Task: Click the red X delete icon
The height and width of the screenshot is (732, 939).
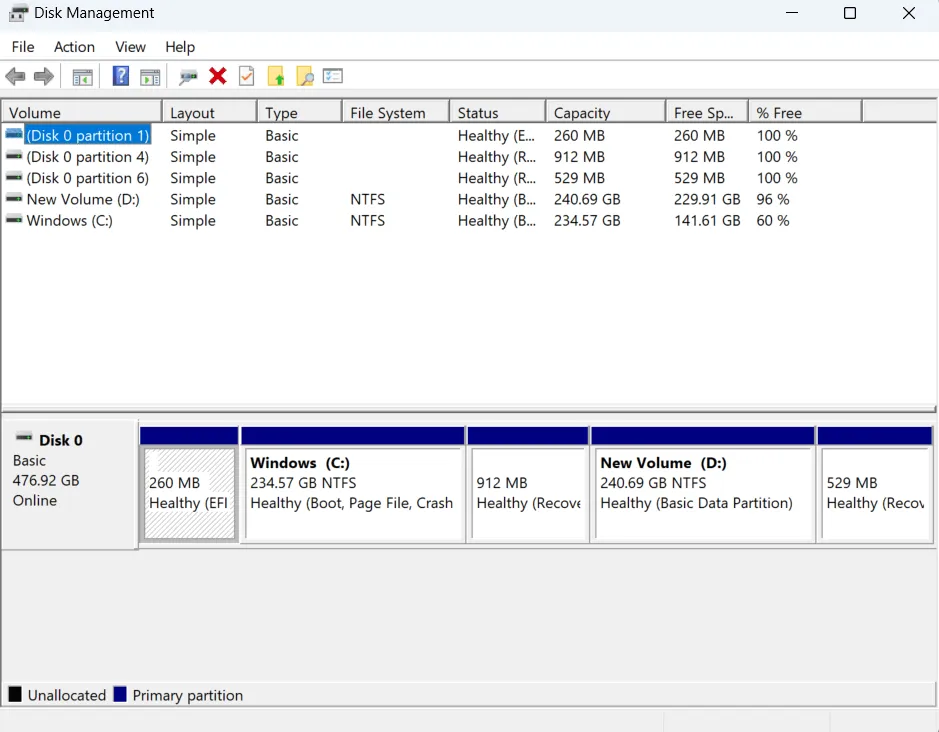Action: (217, 77)
